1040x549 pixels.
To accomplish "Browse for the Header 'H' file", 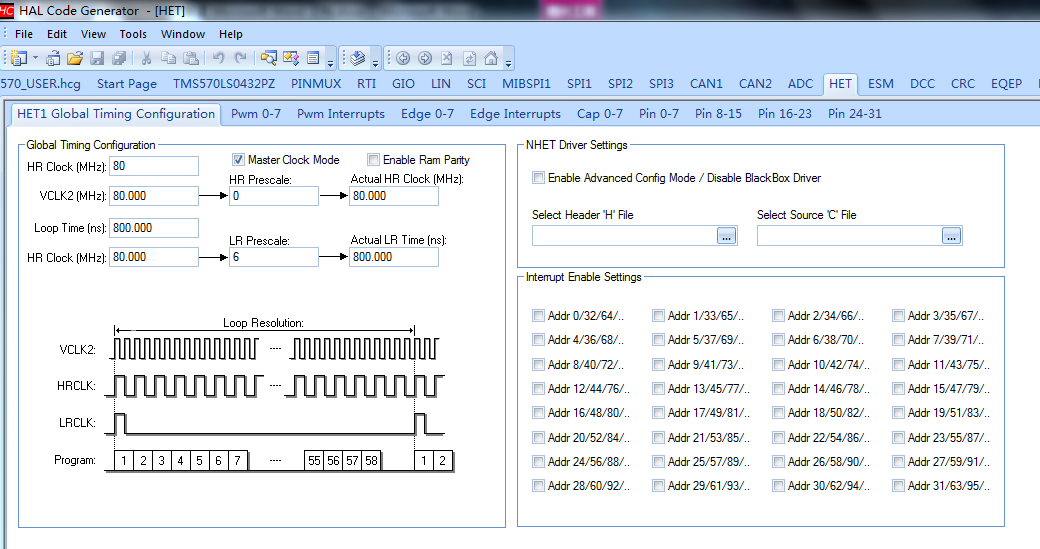I will click(x=726, y=235).
